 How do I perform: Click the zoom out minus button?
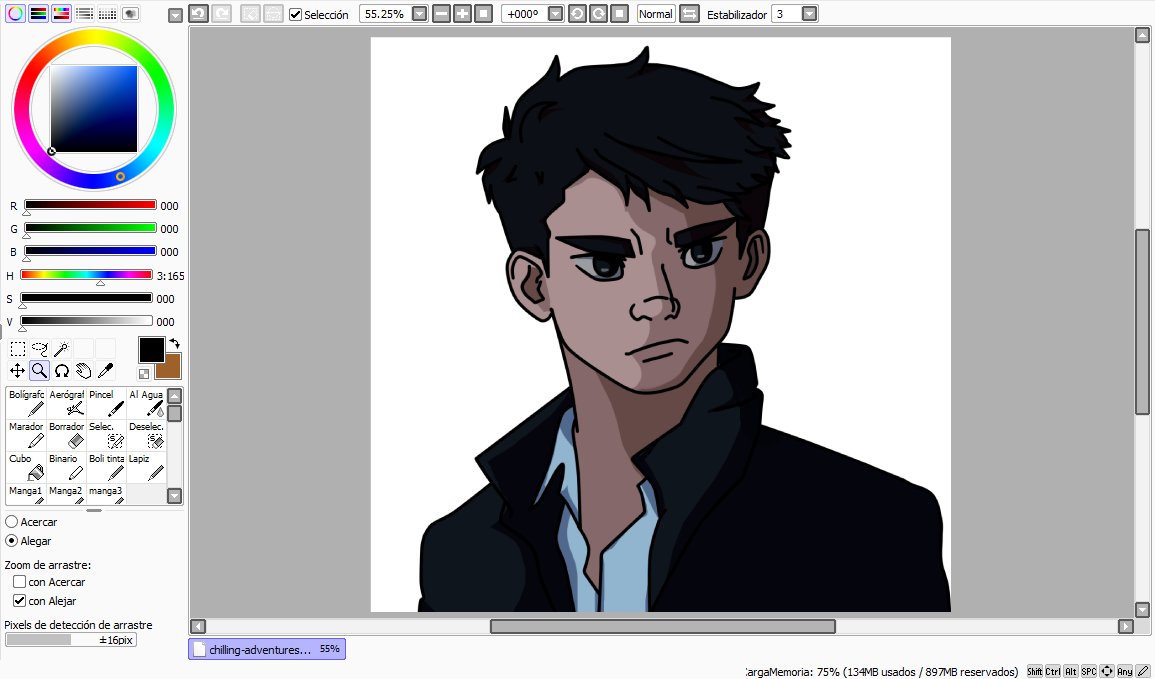(x=441, y=14)
